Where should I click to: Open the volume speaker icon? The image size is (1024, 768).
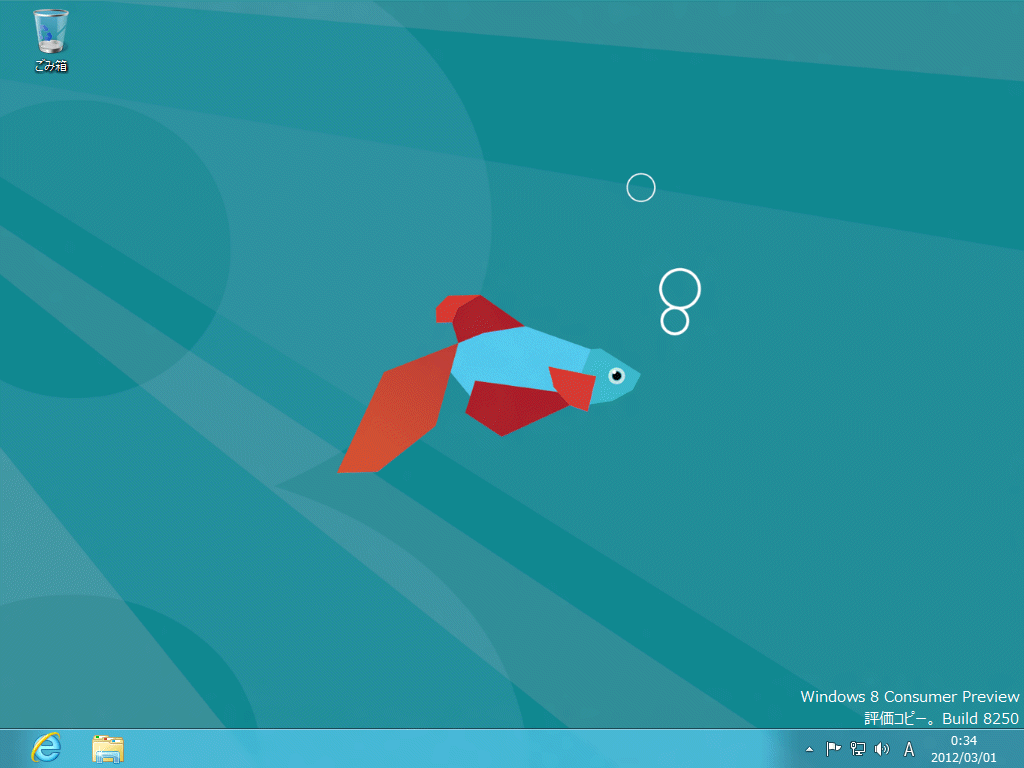(882, 749)
